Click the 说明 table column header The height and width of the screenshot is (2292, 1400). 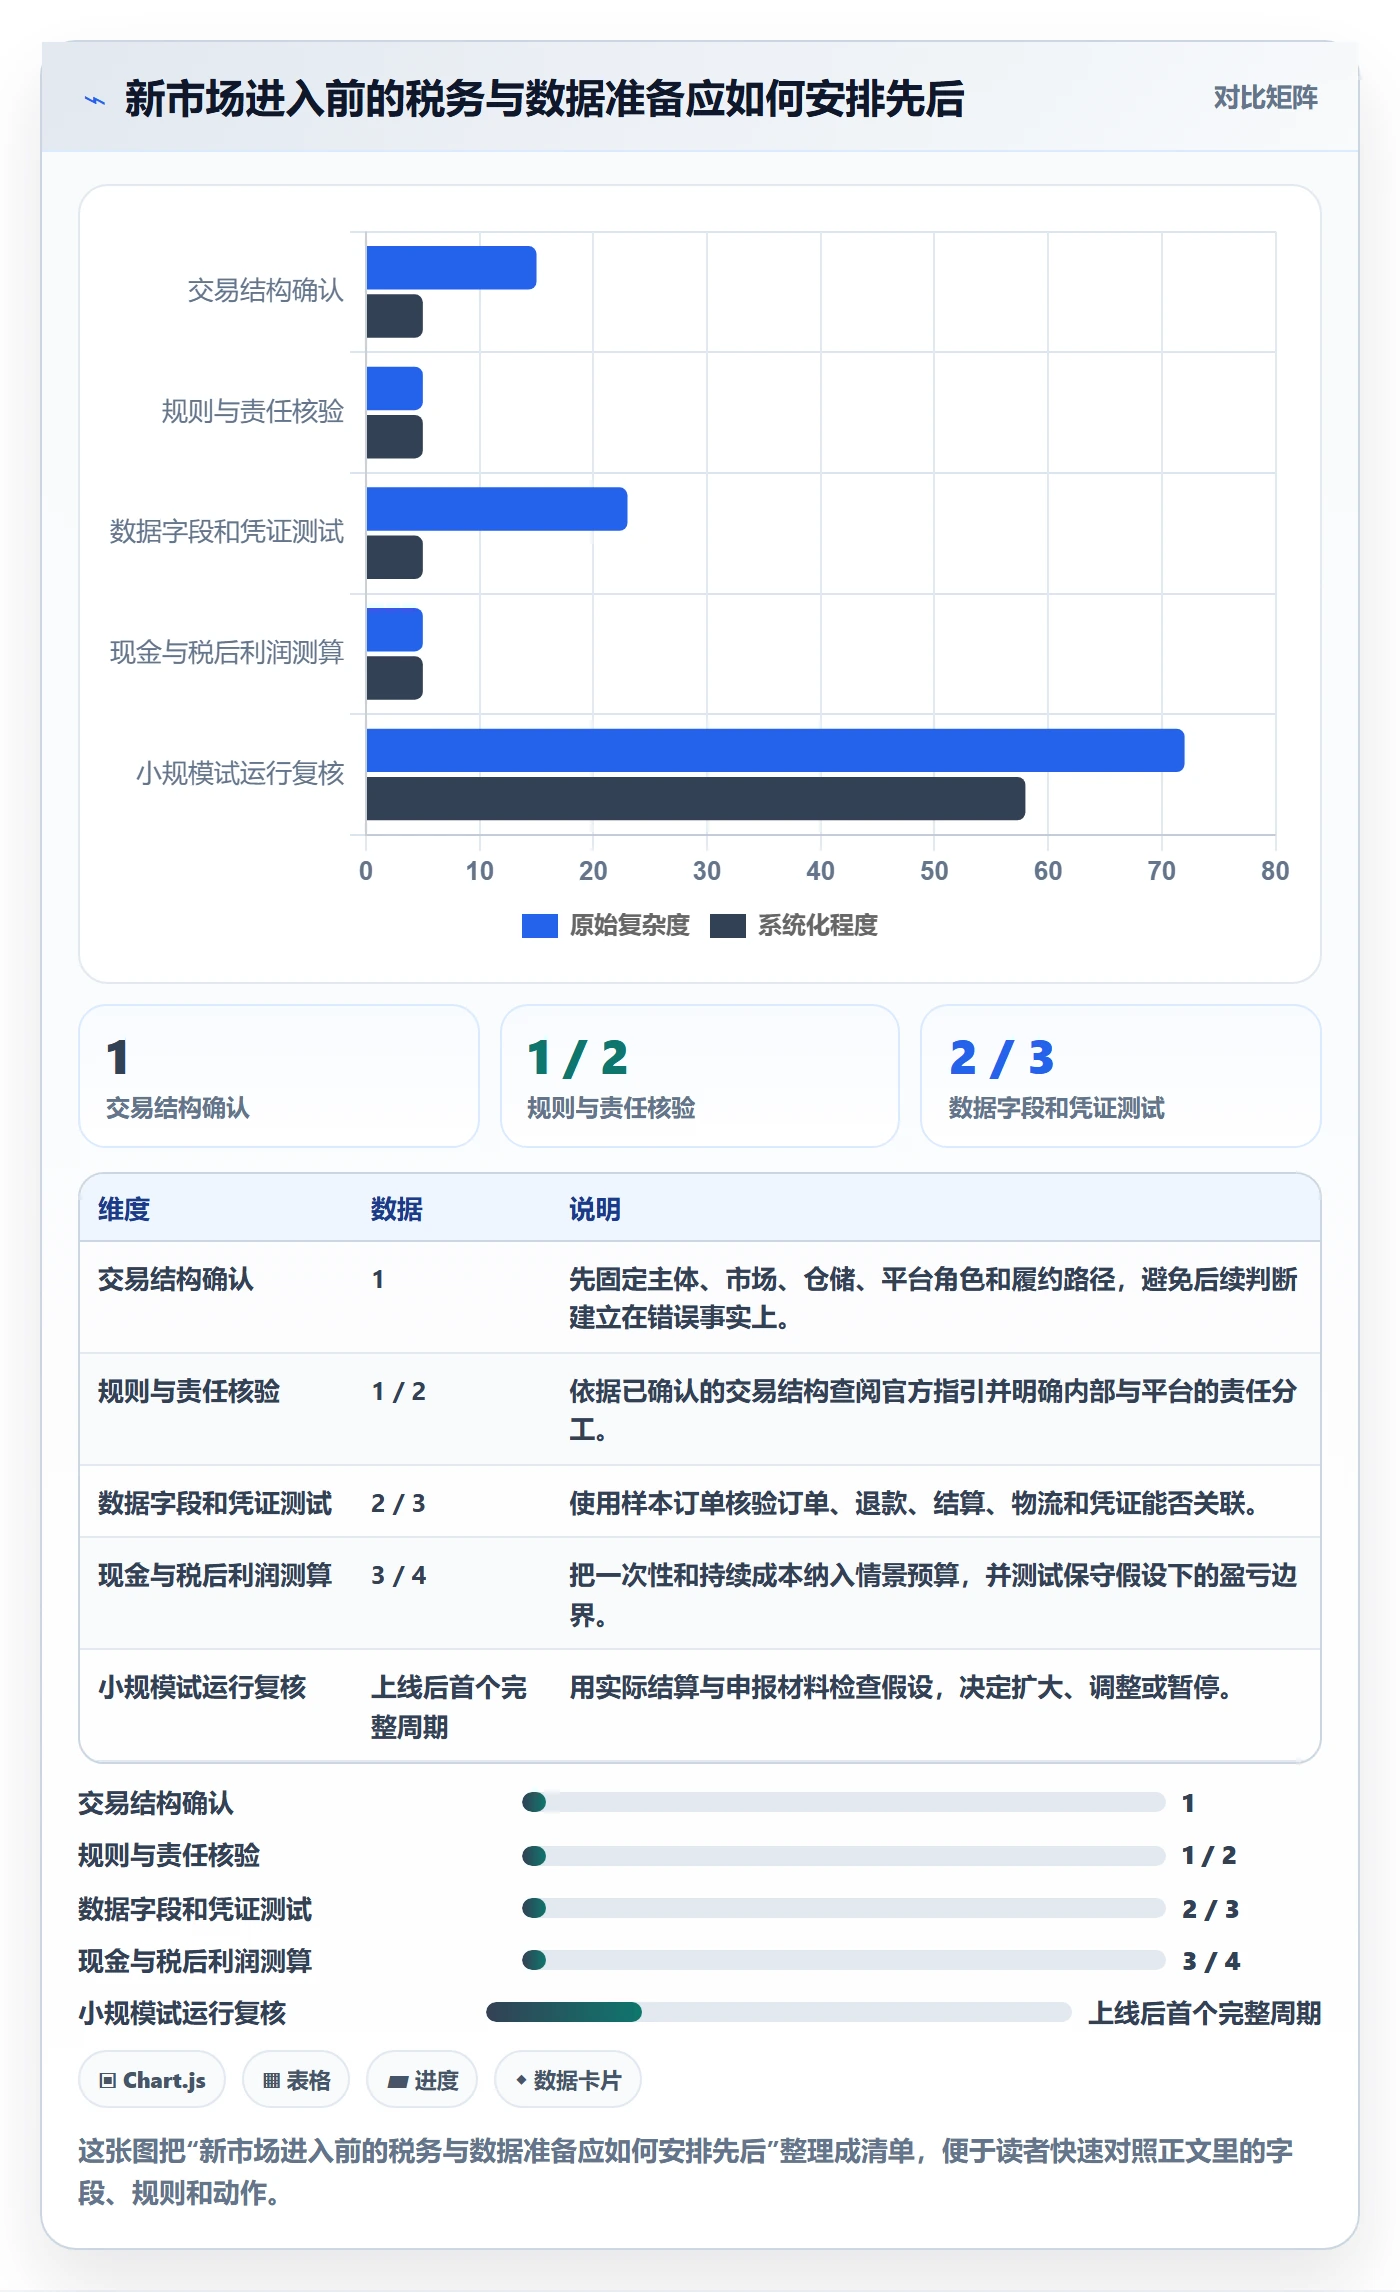pos(595,1209)
